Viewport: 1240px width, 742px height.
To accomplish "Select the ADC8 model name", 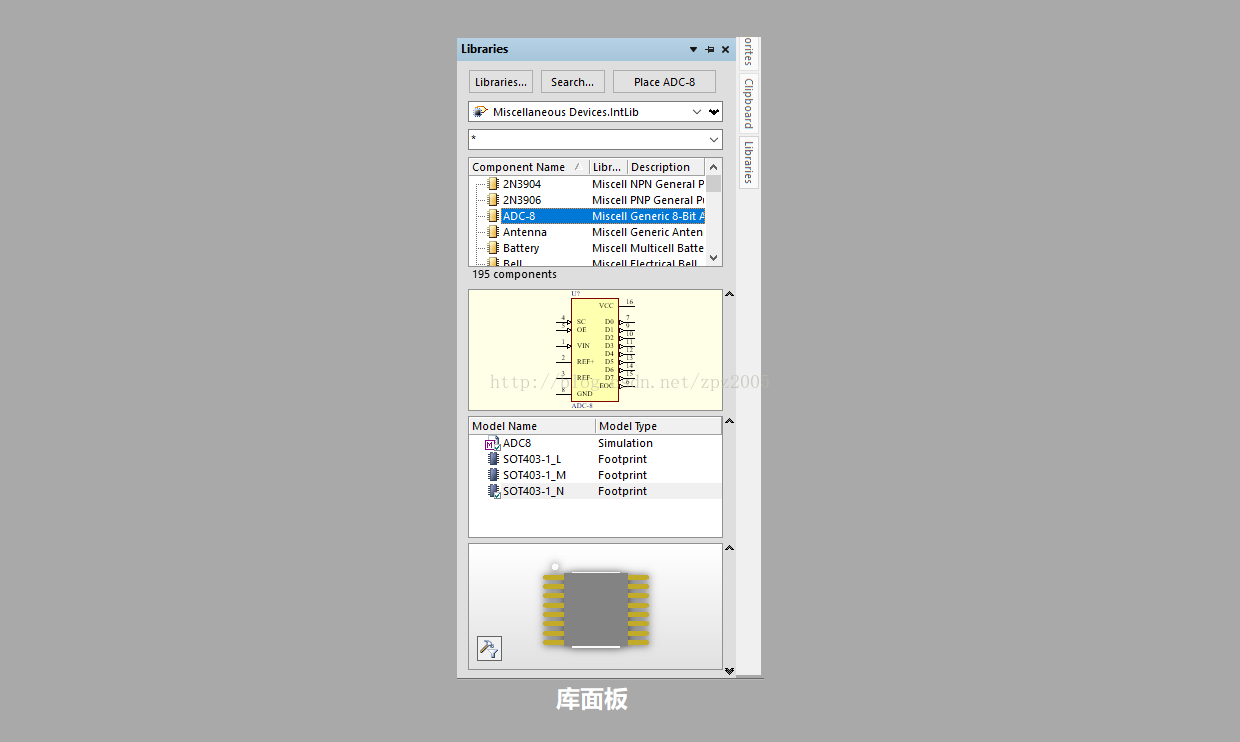I will pos(517,443).
